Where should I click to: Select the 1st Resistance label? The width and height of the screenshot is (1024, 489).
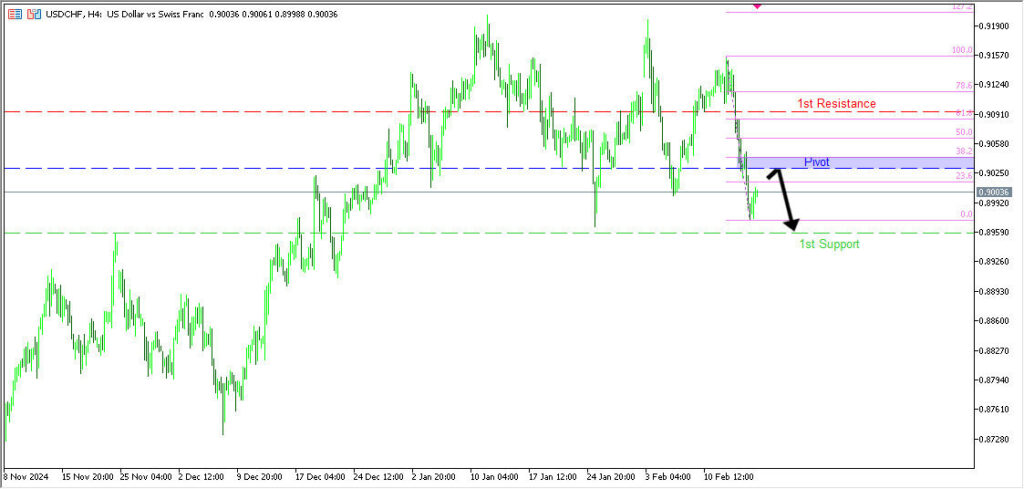point(836,103)
